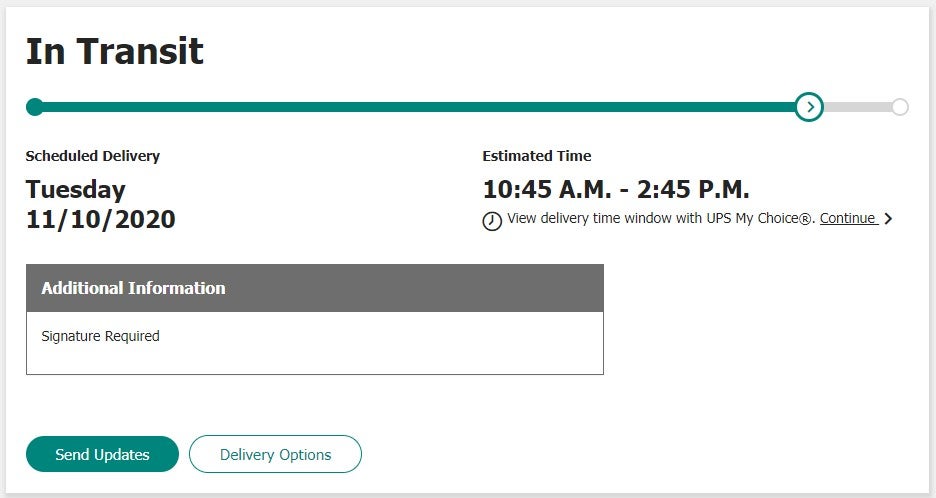This screenshot has height=498, width=936.
Task: Click the Tuesday delivery day text
Action: [76, 189]
